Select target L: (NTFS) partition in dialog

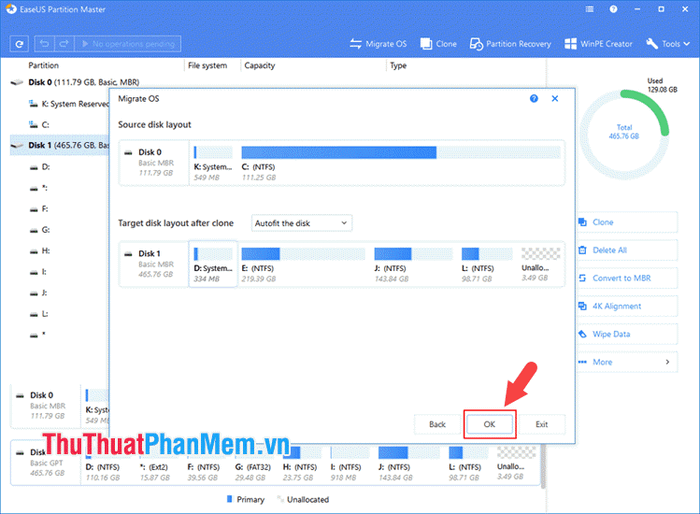click(x=486, y=264)
